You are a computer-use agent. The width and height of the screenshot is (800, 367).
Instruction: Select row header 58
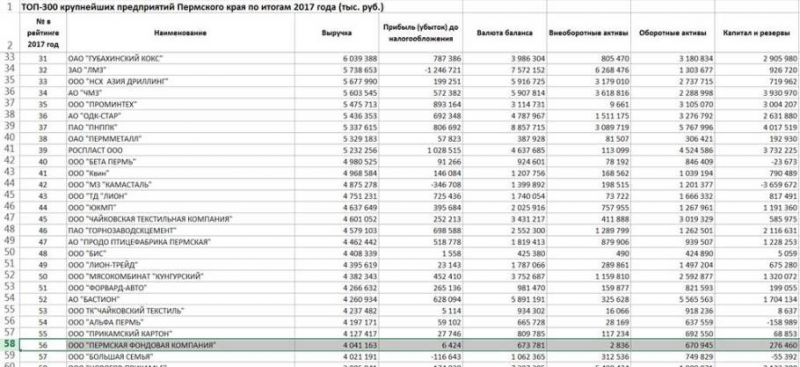click(x=9, y=345)
